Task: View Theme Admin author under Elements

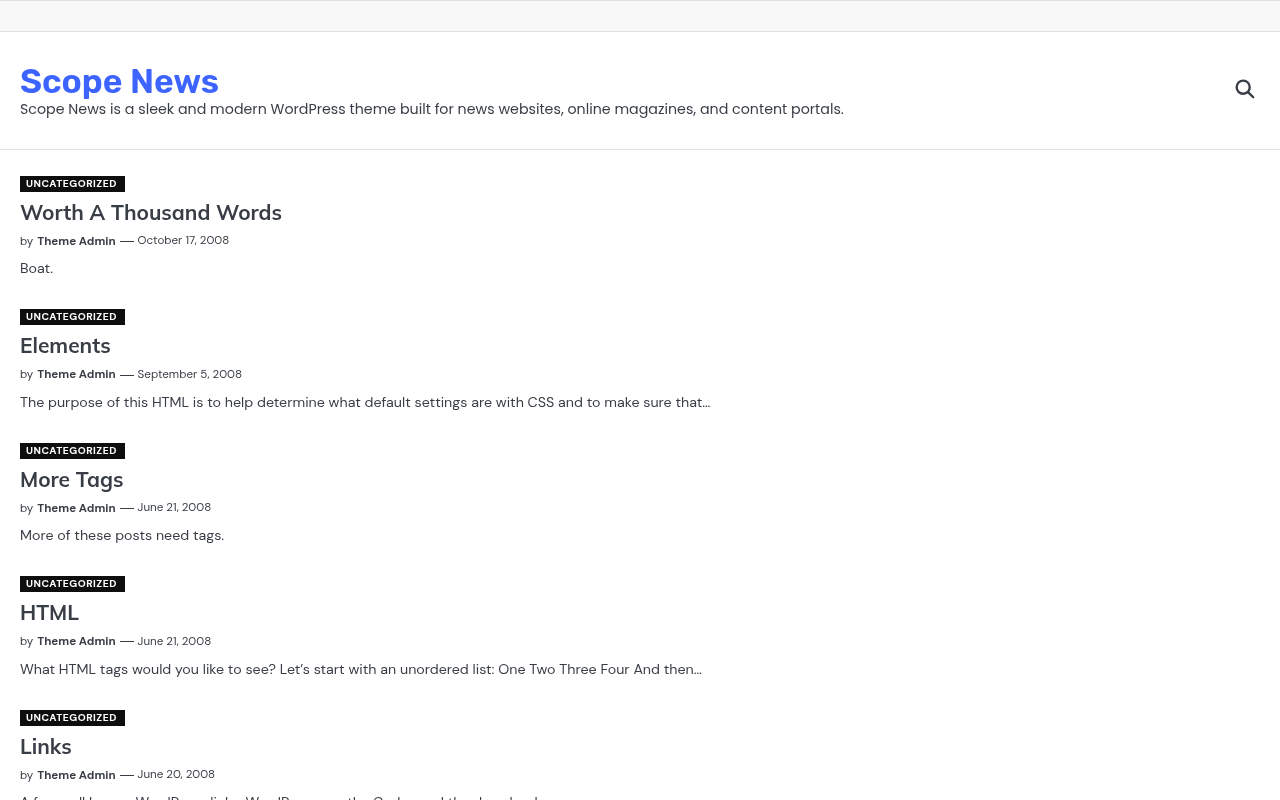Action: (76, 374)
